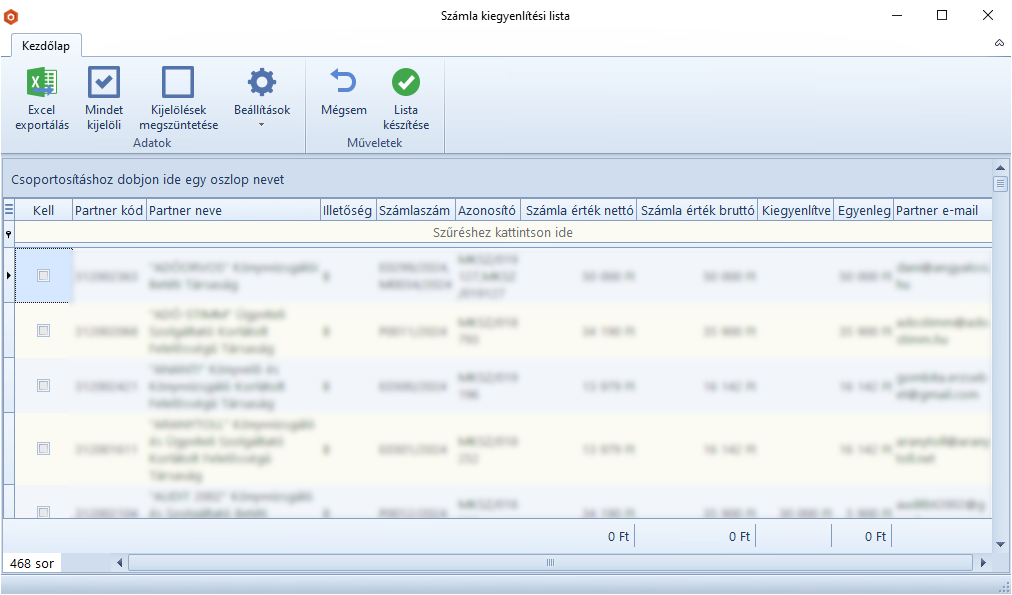Viewport: 1012px width, 595px height.
Task: Collapse the ribbon with top-right chevron
Action: [x=999, y=44]
